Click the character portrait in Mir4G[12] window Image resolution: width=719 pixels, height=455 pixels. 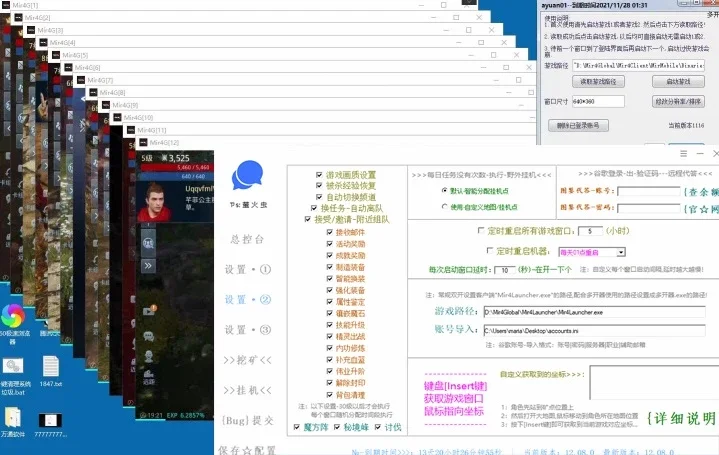[x=155, y=202]
